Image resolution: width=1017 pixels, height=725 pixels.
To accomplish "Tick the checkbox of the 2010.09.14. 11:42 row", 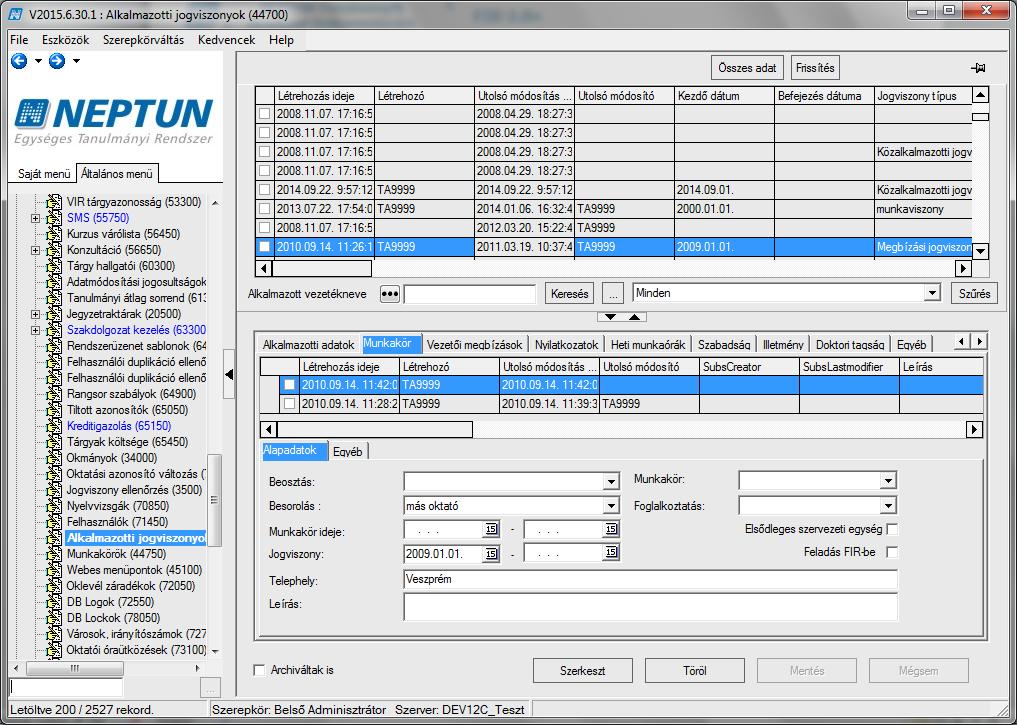I will click(289, 385).
